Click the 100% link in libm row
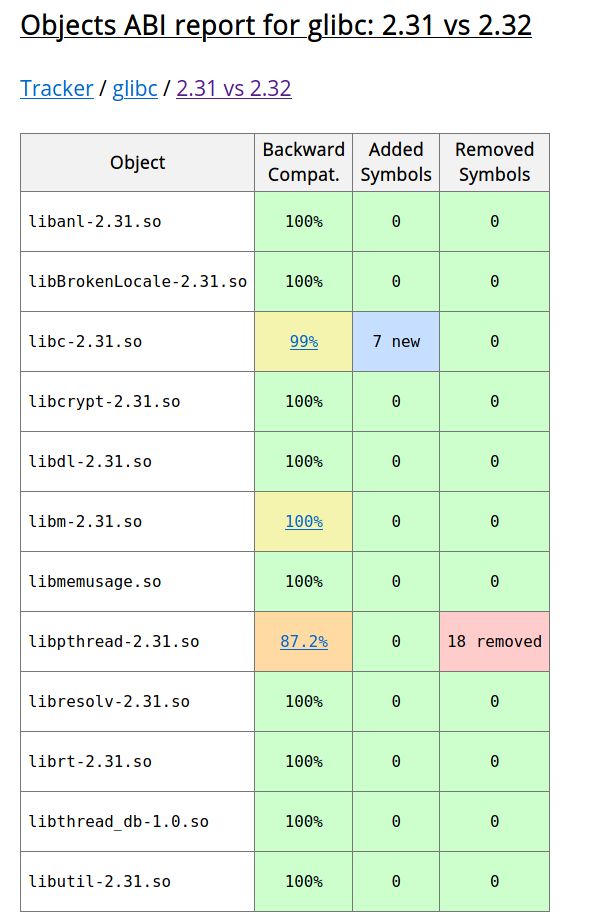Image resolution: width=608 pixels, height=924 pixels. coord(304,521)
